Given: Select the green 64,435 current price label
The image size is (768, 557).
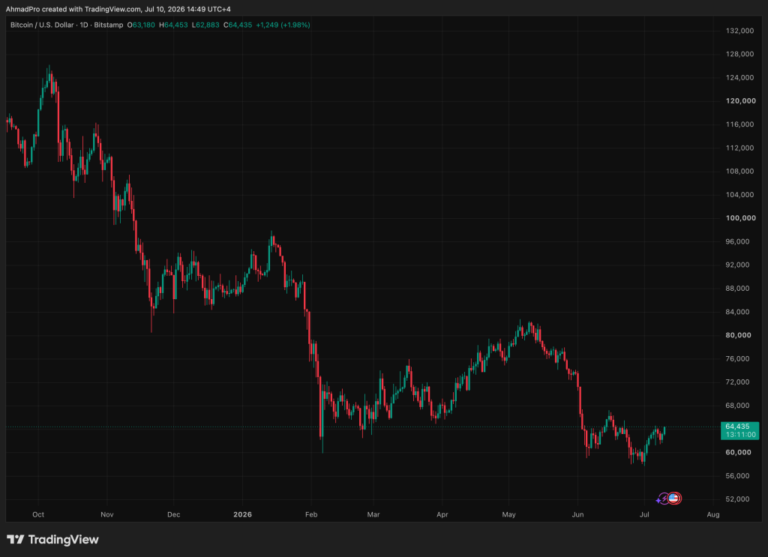Looking at the screenshot, I should pyautogui.click(x=737, y=427).
